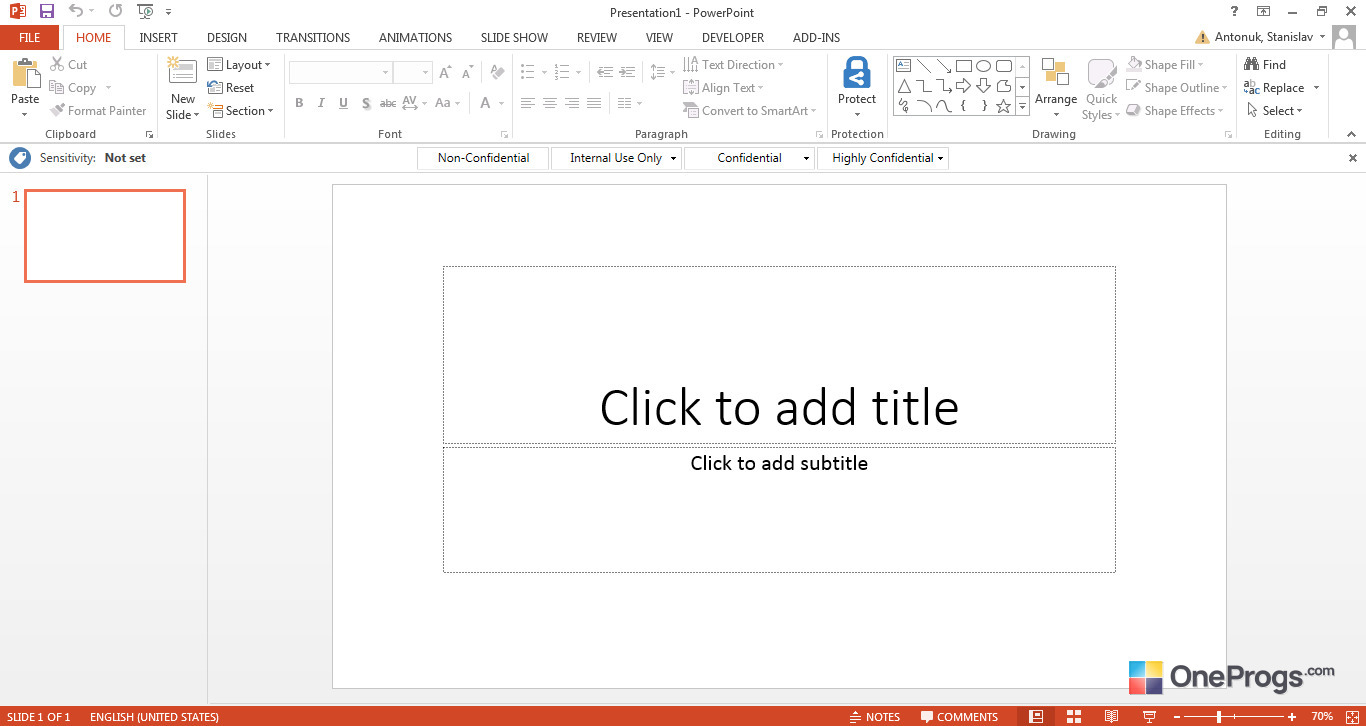Click the Help question mark icon
This screenshot has height=726, width=1366.
click(1234, 11)
